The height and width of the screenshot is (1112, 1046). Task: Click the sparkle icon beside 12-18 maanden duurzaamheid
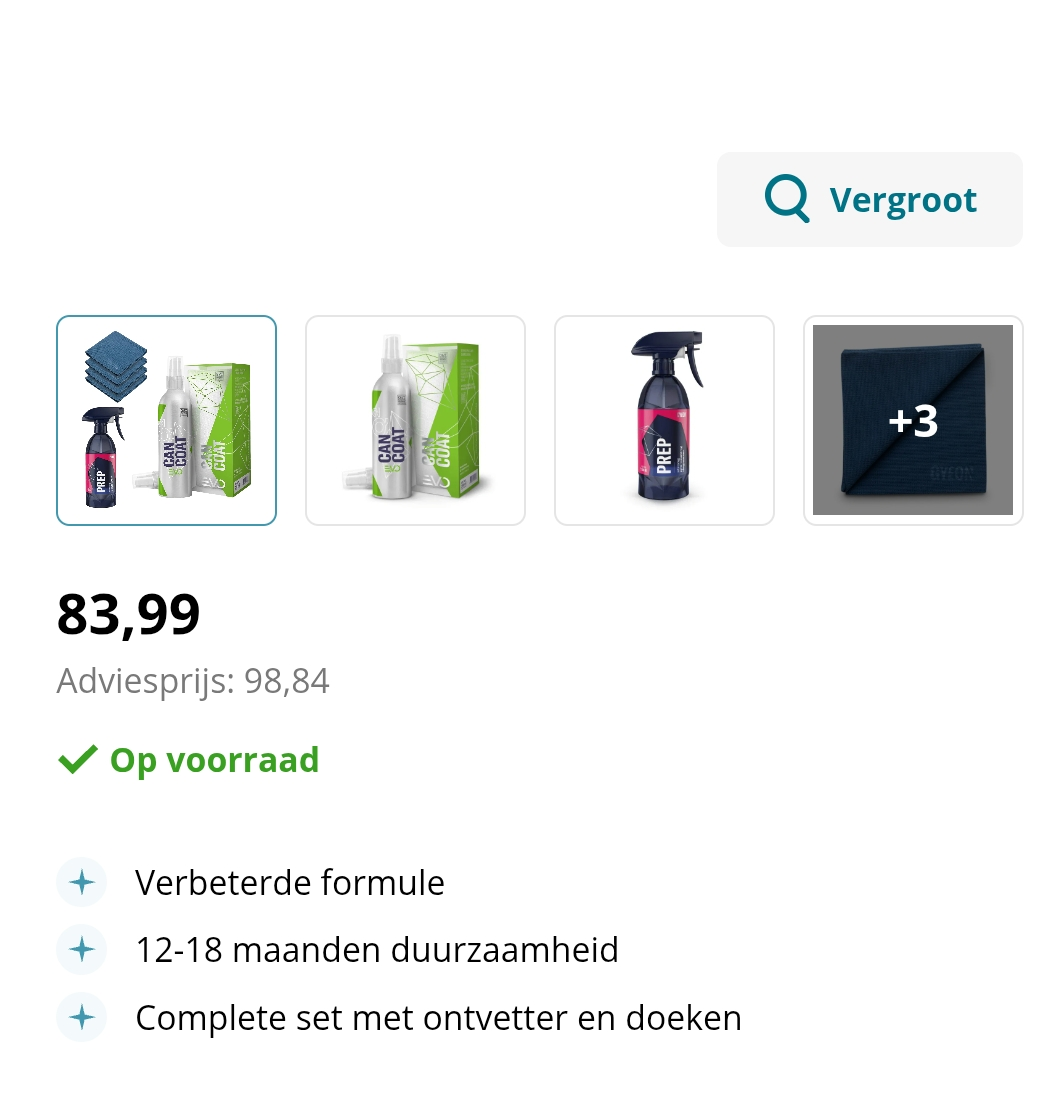click(82, 950)
